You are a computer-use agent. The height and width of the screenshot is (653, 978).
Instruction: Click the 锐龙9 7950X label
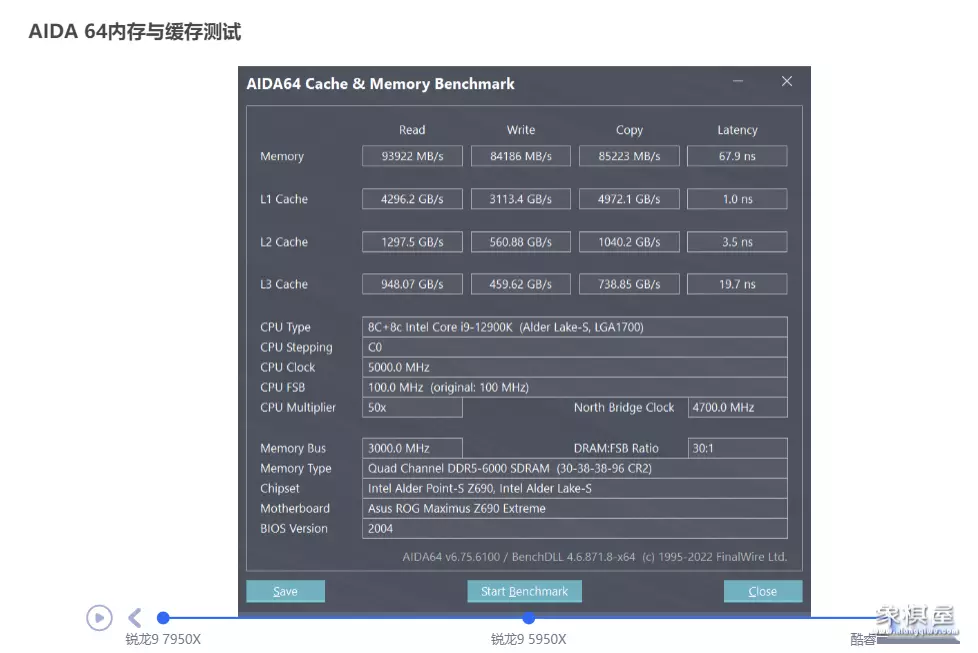click(163, 639)
